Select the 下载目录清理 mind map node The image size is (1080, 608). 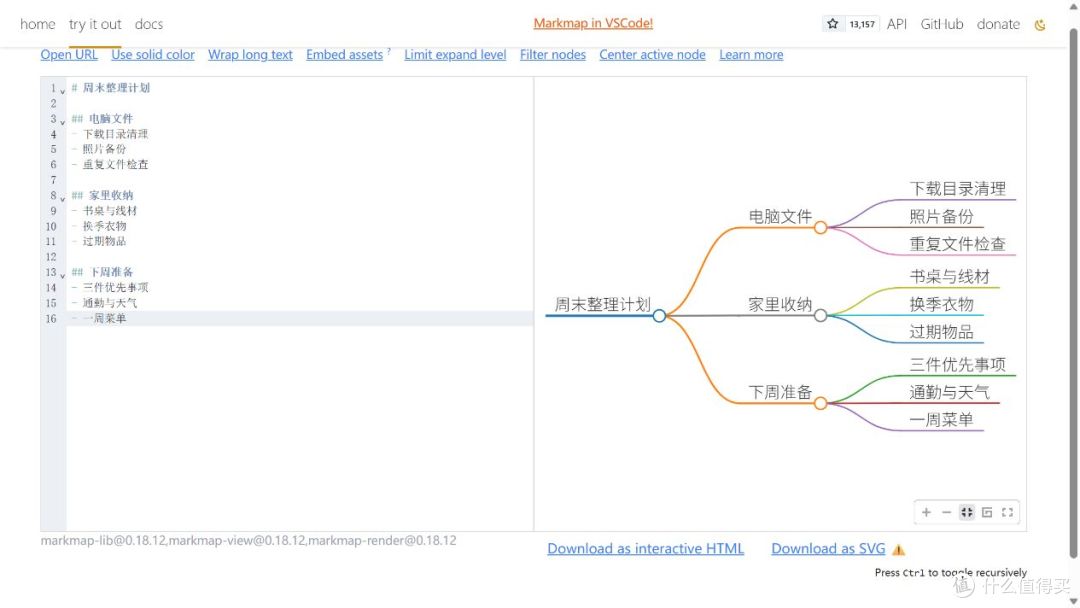pos(957,189)
